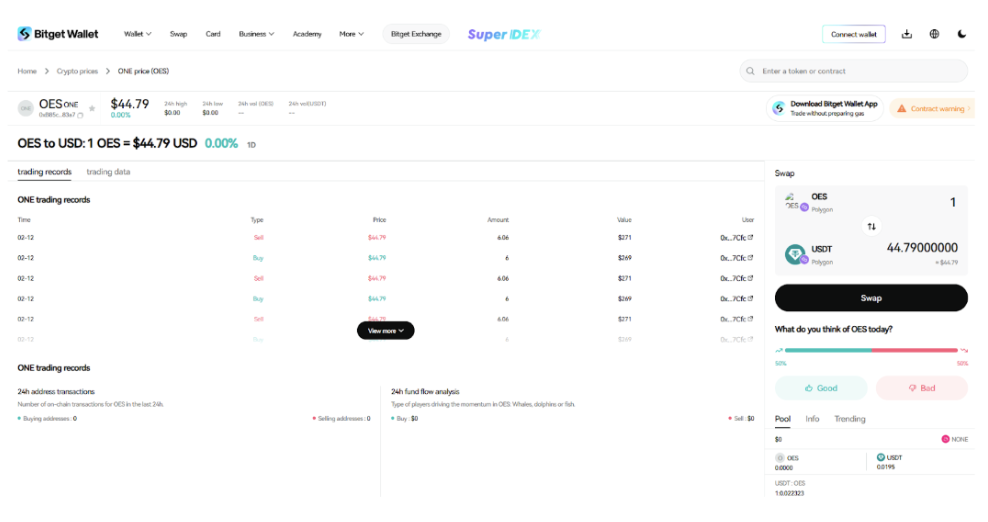Viewport: 988px width, 522px height.
Task: Click the Bitget Wallet App download icon
Action: pos(779,108)
